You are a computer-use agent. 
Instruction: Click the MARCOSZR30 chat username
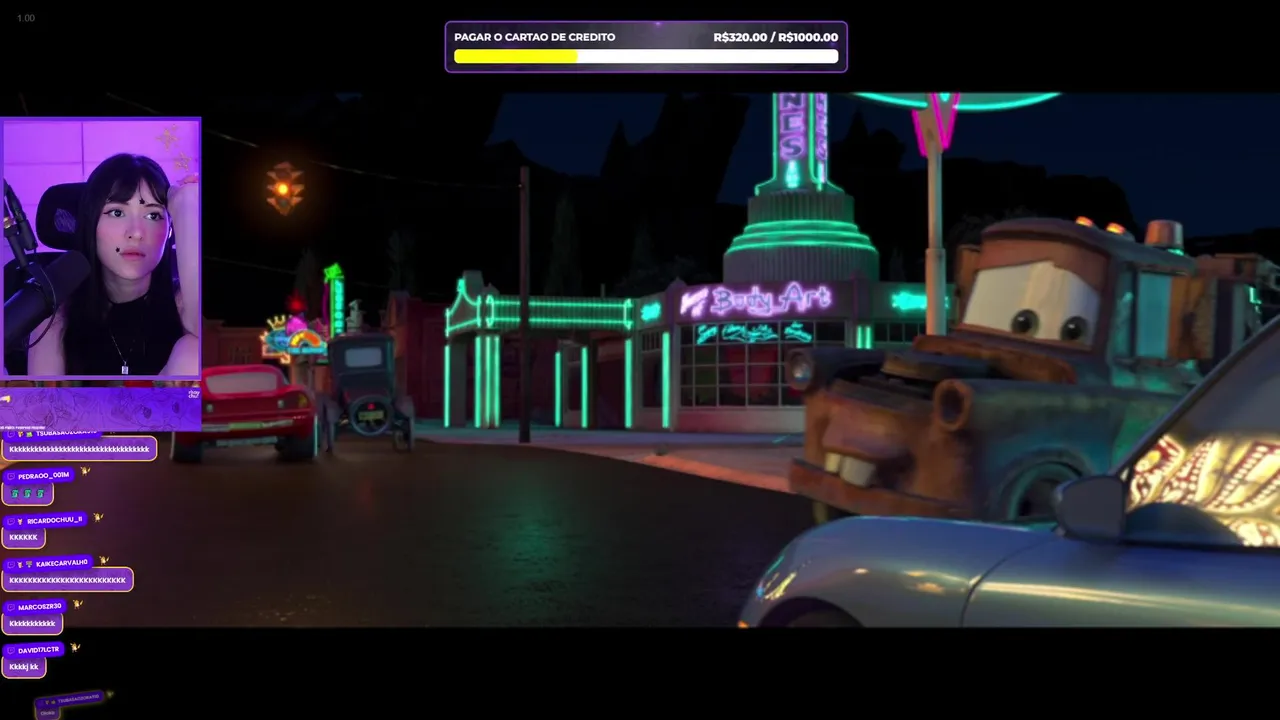pyautogui.click(x=40, y=607)
